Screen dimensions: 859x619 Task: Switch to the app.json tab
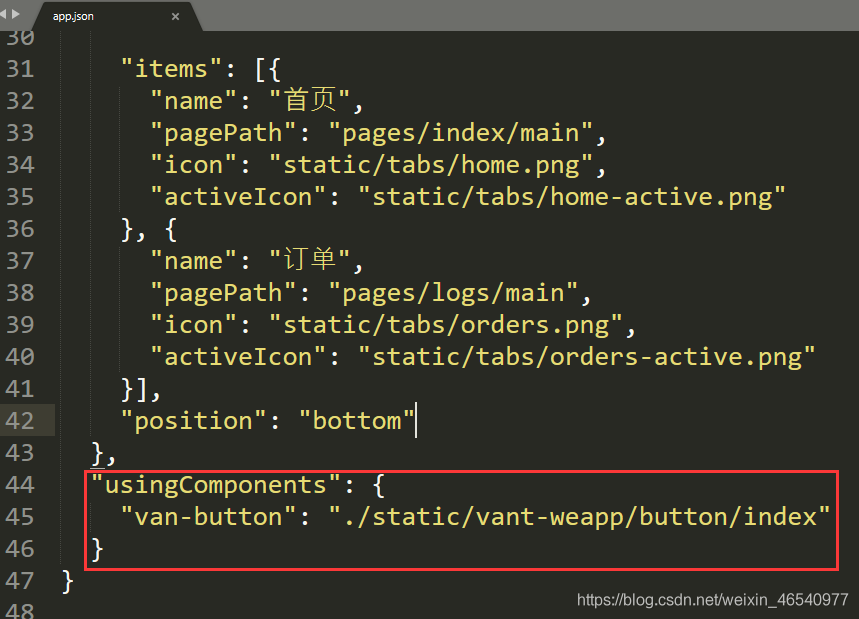pyautogui.click(x=116, y=16)
